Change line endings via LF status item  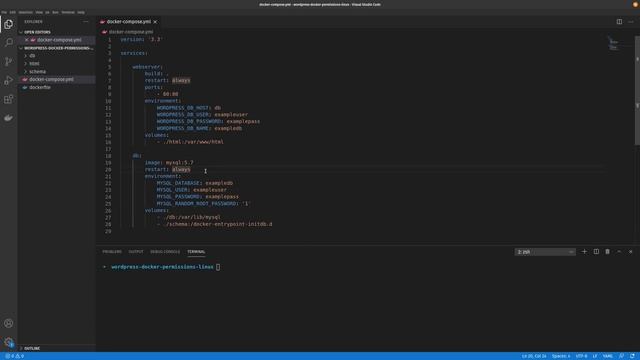point(595,356)
